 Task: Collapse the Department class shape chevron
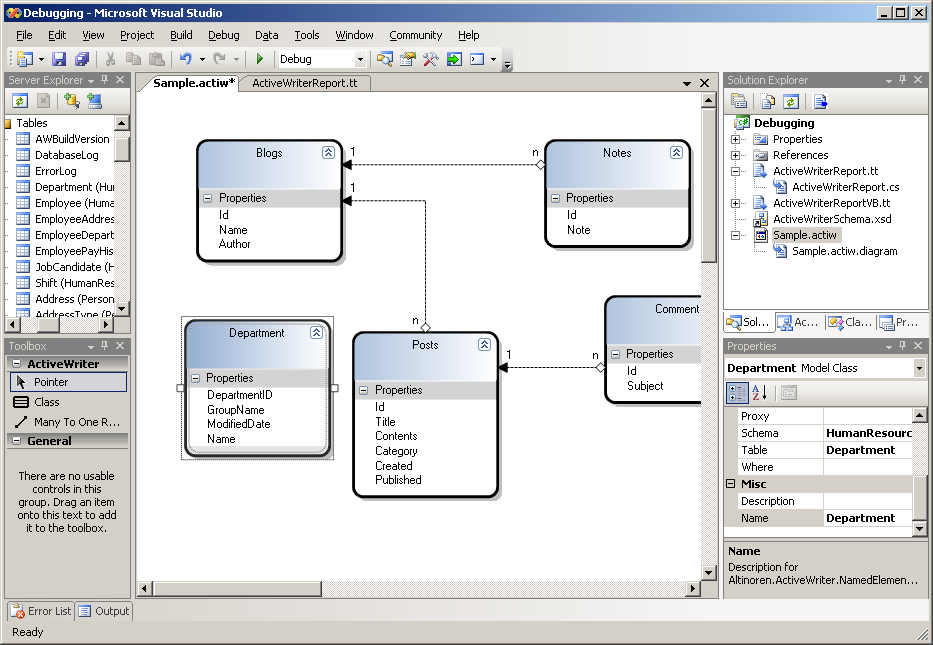coord(317,333)
